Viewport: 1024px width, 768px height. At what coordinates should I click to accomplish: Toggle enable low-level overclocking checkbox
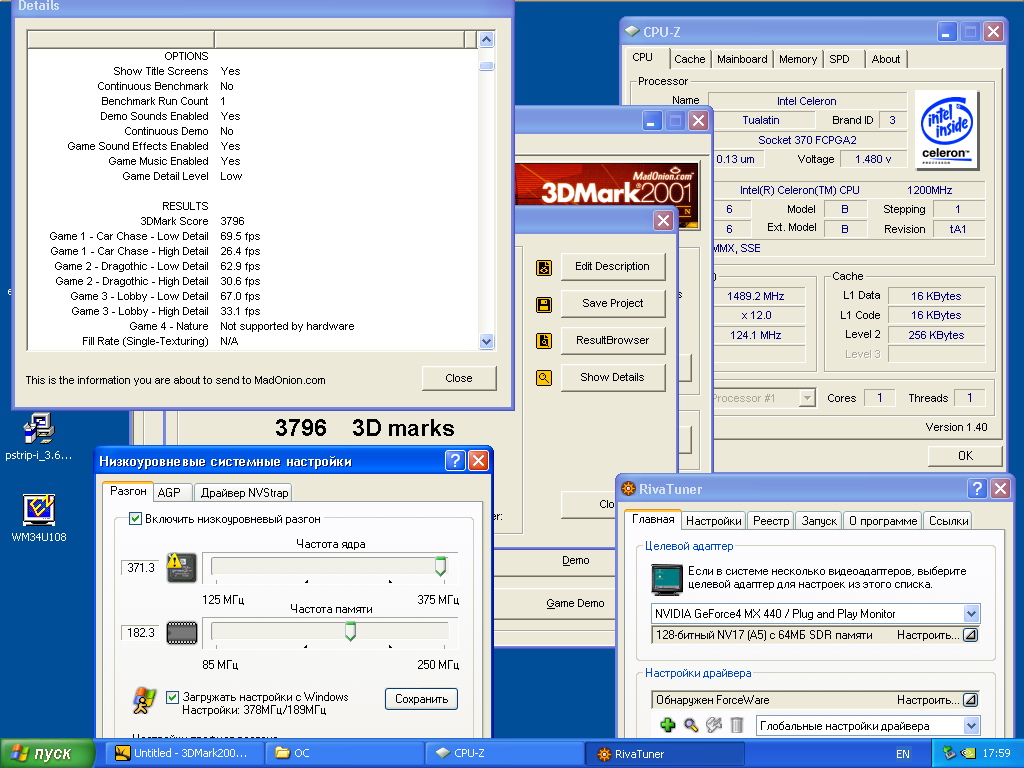135,519
